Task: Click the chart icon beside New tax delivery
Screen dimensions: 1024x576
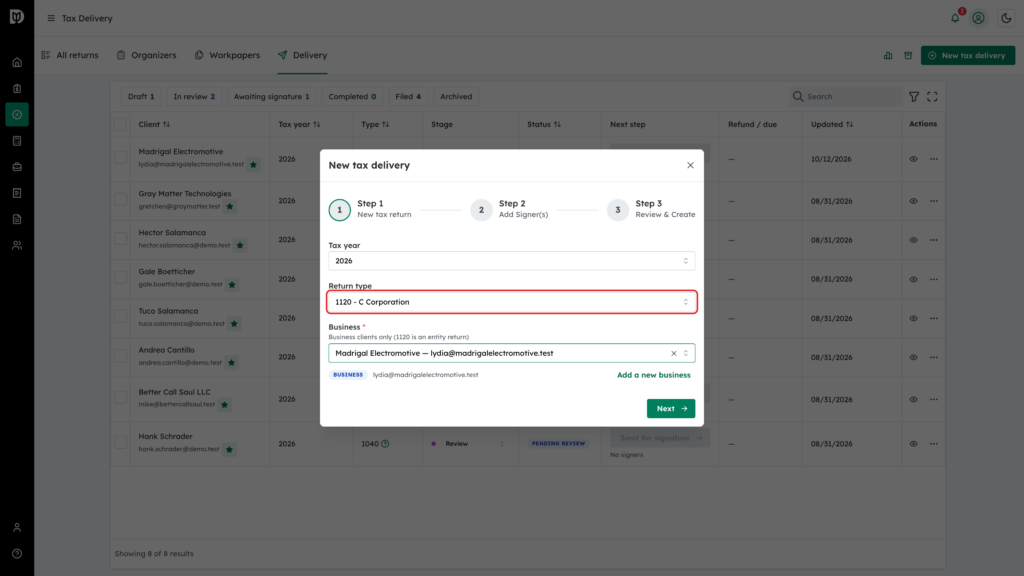Action: click(x=888, y=56)
